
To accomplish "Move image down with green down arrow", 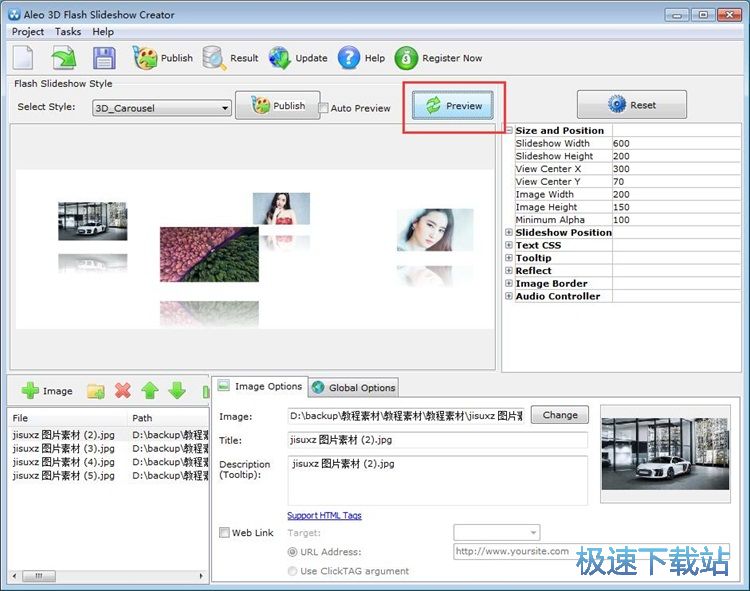I will click(x=176, y=391).
